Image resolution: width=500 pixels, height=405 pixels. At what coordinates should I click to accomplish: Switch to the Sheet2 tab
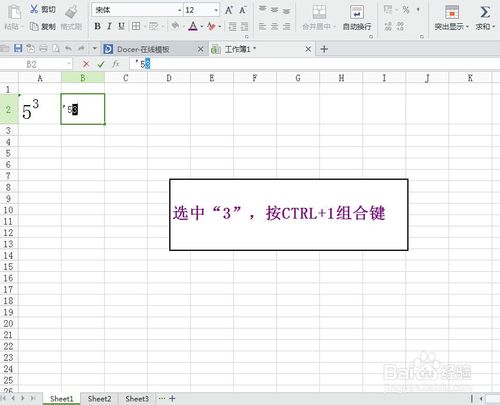click(x=99, y=399)
